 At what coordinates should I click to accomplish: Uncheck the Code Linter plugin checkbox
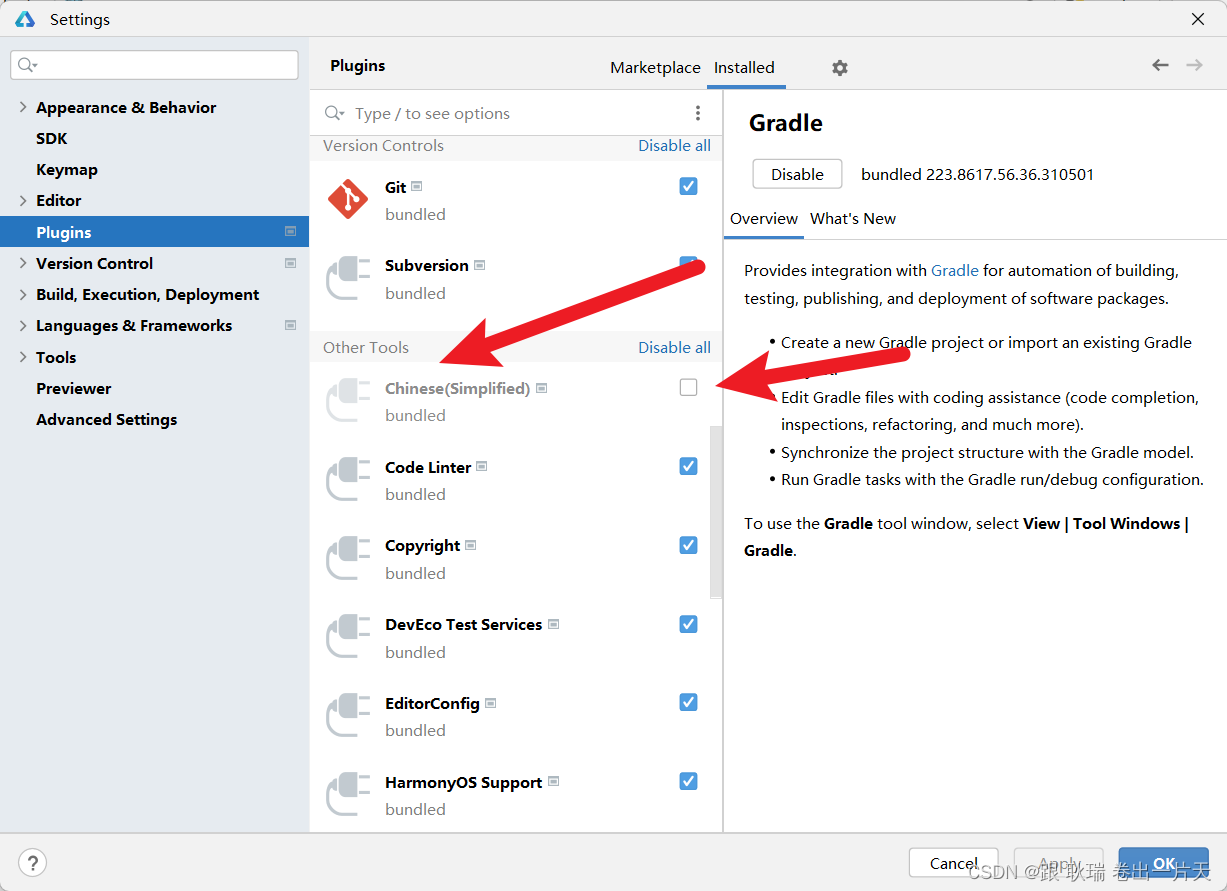coord(688,466)
